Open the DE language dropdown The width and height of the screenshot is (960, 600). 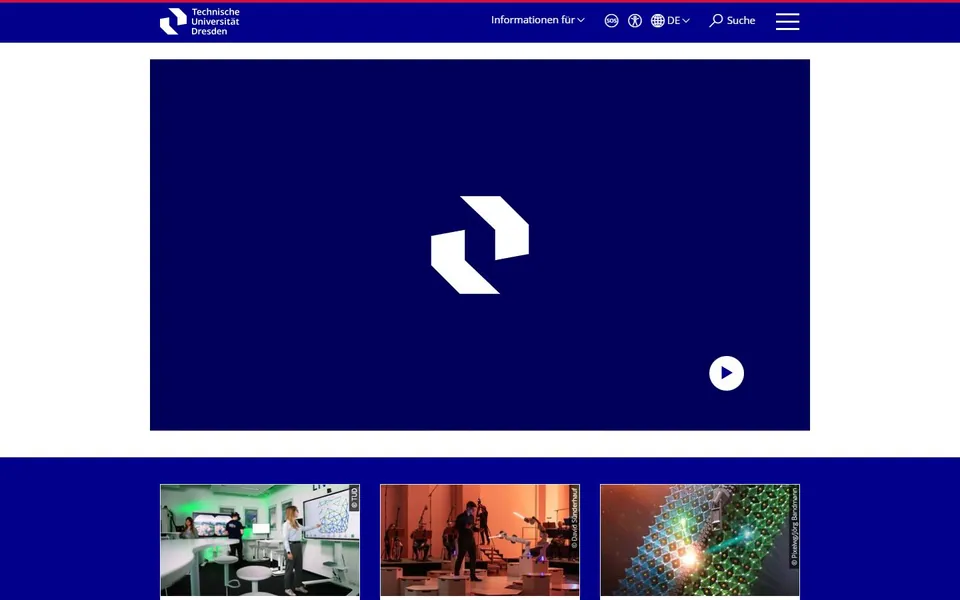pyautogui.click(x=678, y=21)
